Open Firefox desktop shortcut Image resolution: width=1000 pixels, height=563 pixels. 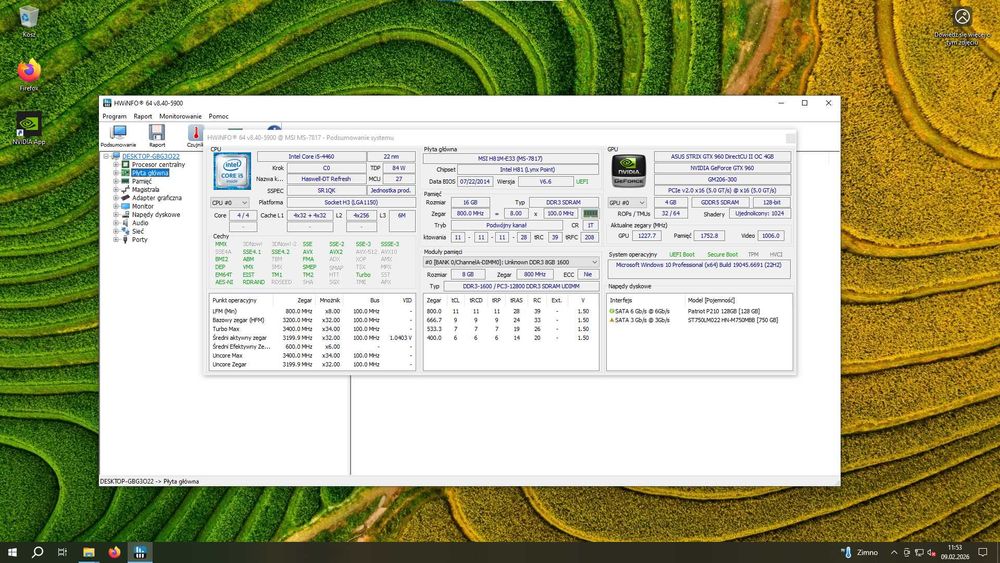pyautogui.click(x=29, y=75)
